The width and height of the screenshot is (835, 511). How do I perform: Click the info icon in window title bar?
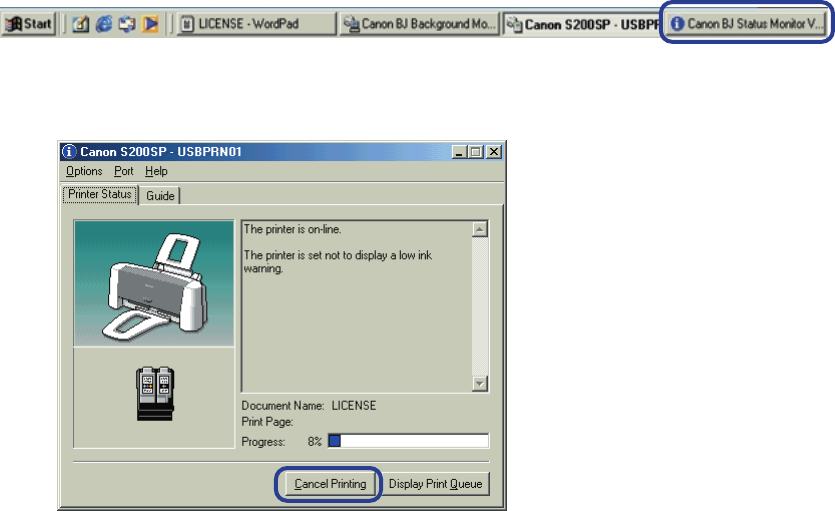click(x=69, y=152)
